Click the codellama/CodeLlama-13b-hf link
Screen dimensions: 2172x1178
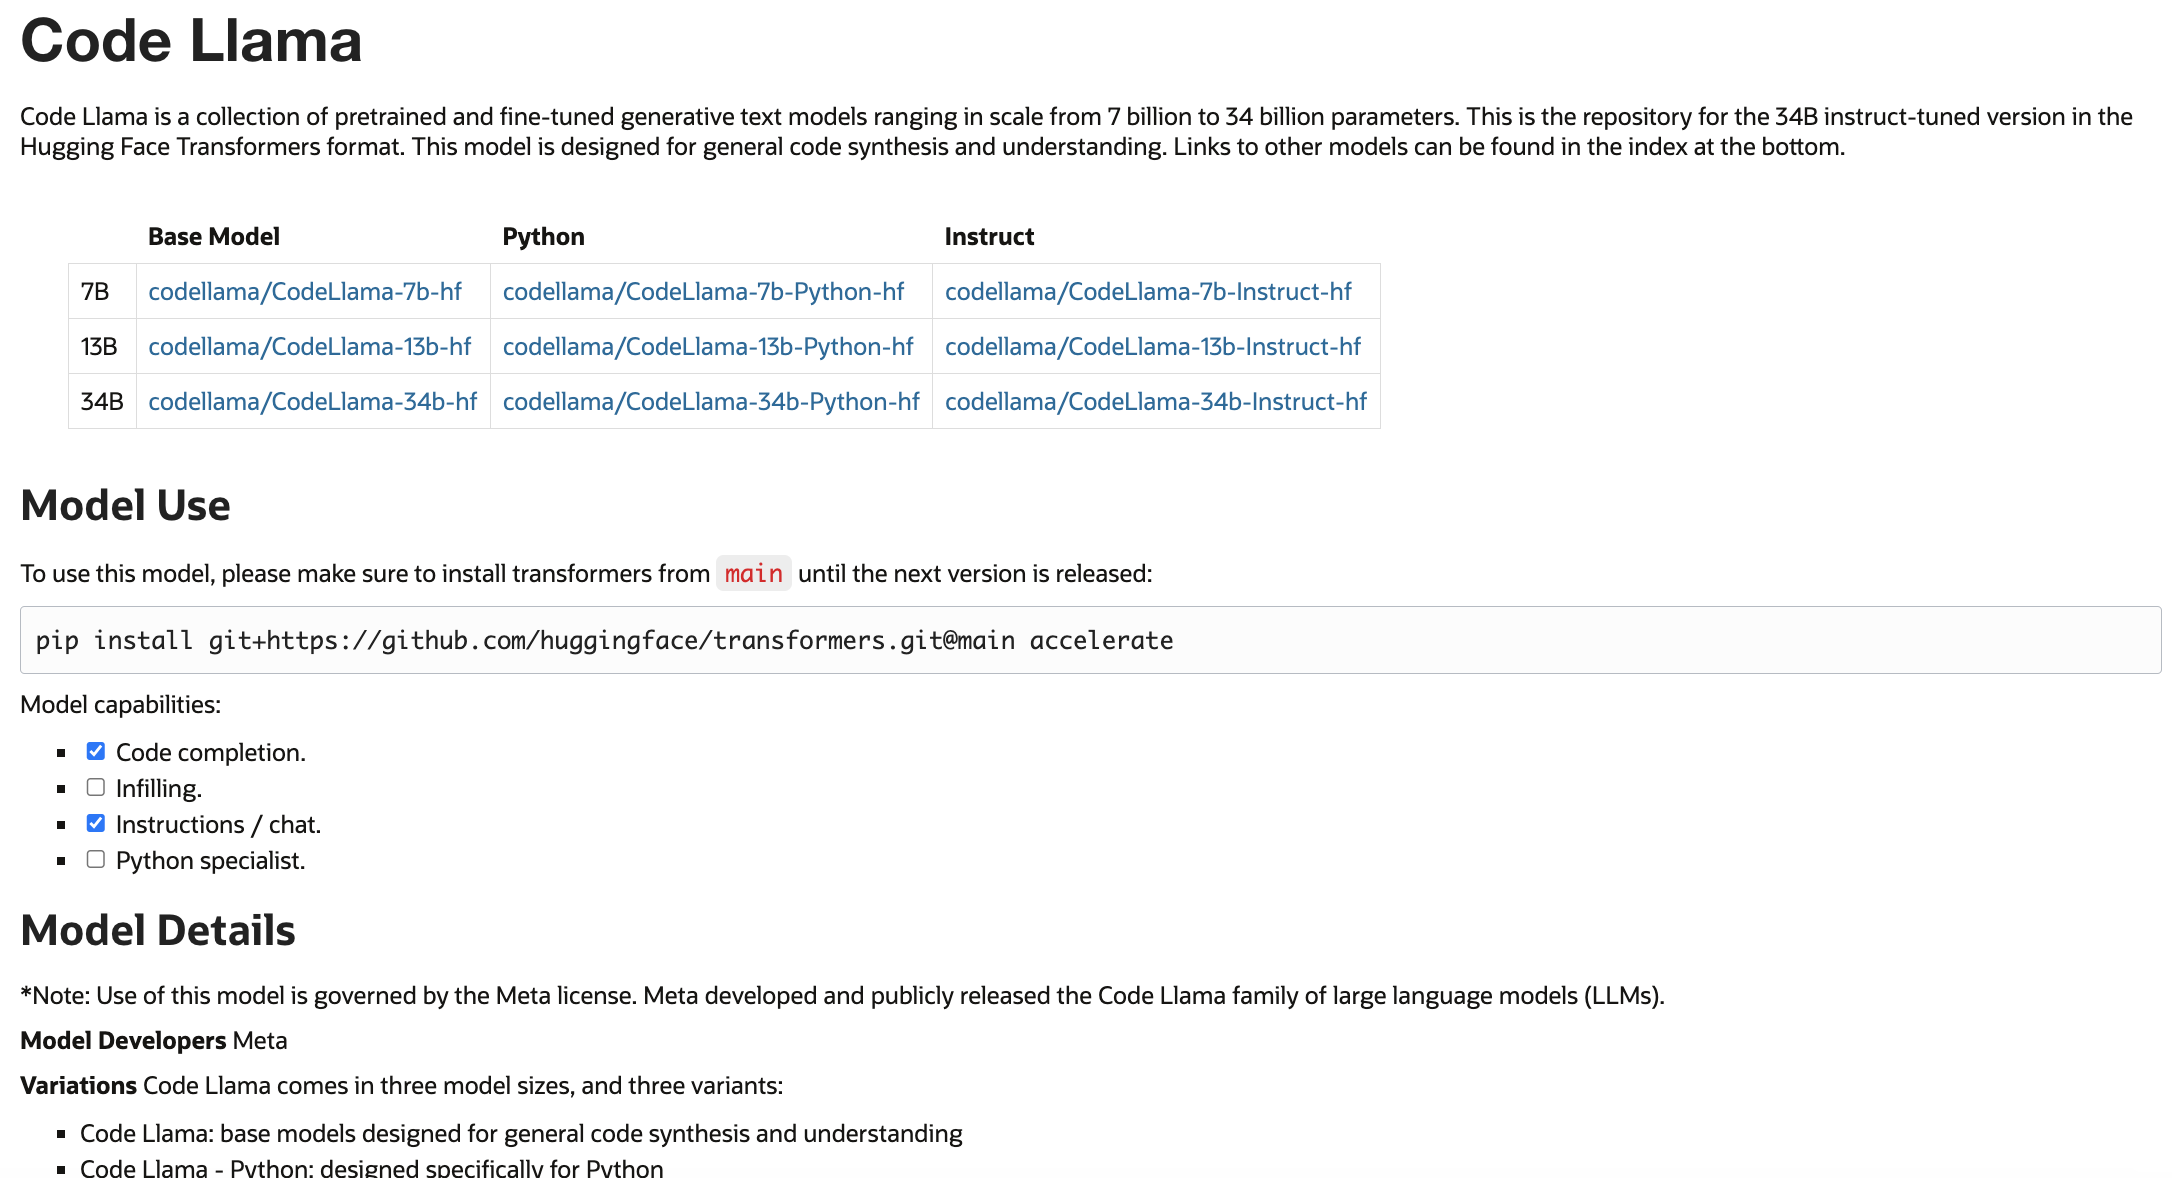309,347
